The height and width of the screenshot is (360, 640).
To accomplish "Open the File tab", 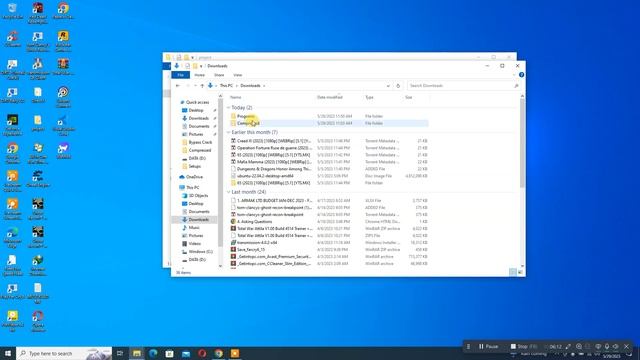I will pos(180,75).
